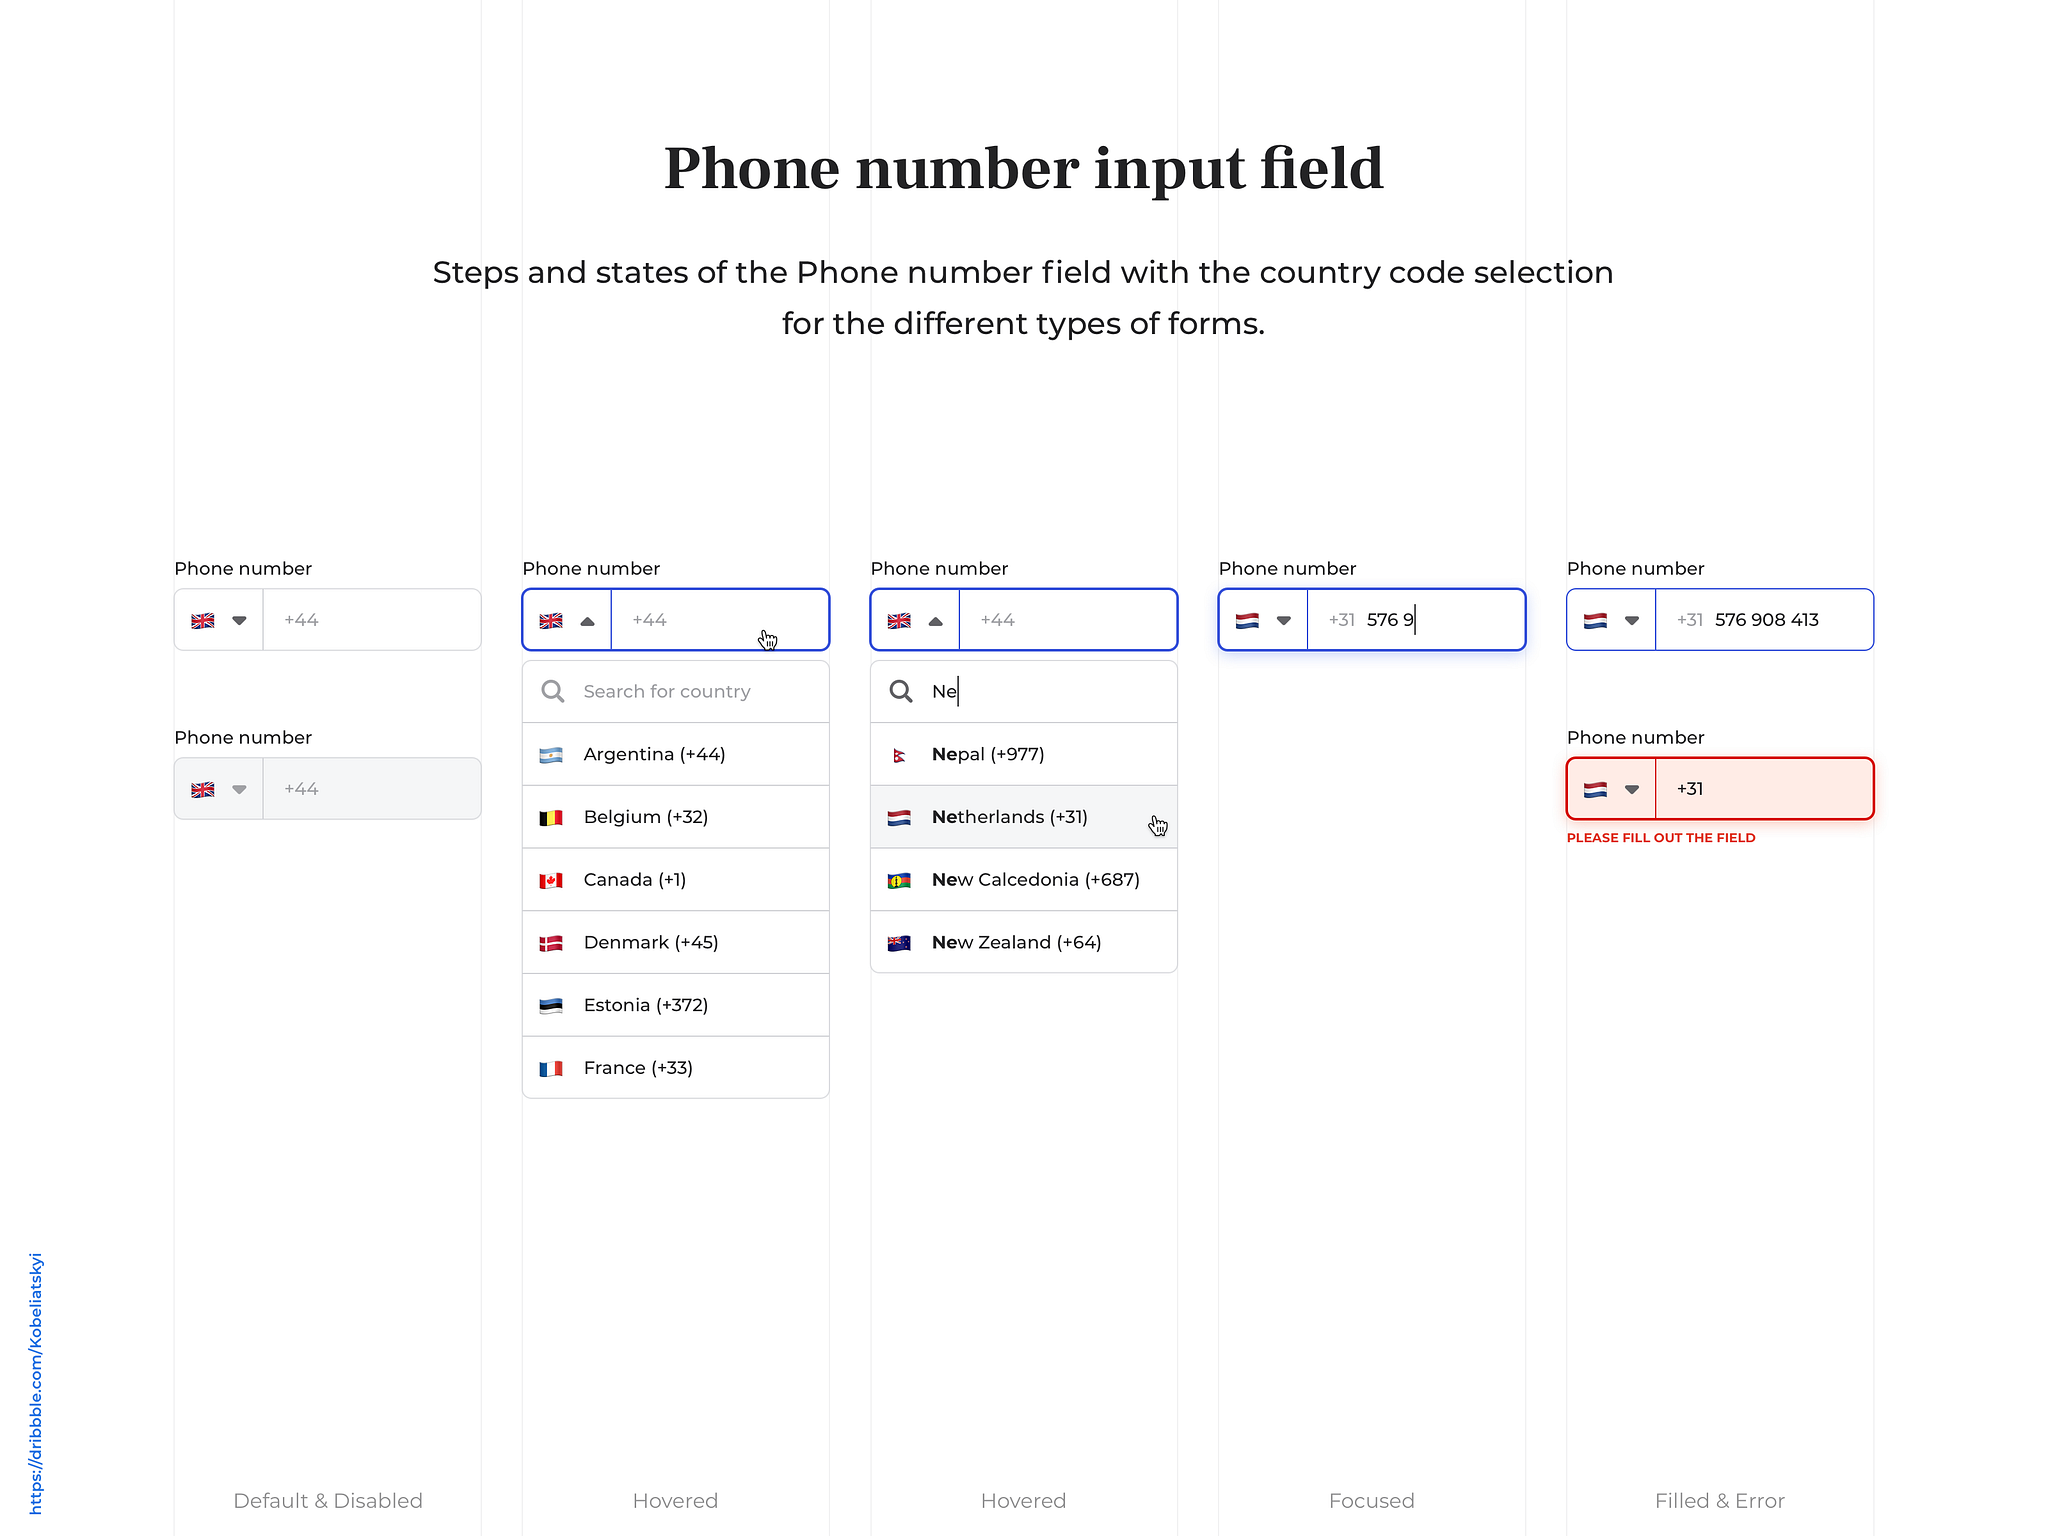Viewport: 2048px width, 1536px height.
Task: Click the 'Search for country' input field
Action: click(676, 691)
